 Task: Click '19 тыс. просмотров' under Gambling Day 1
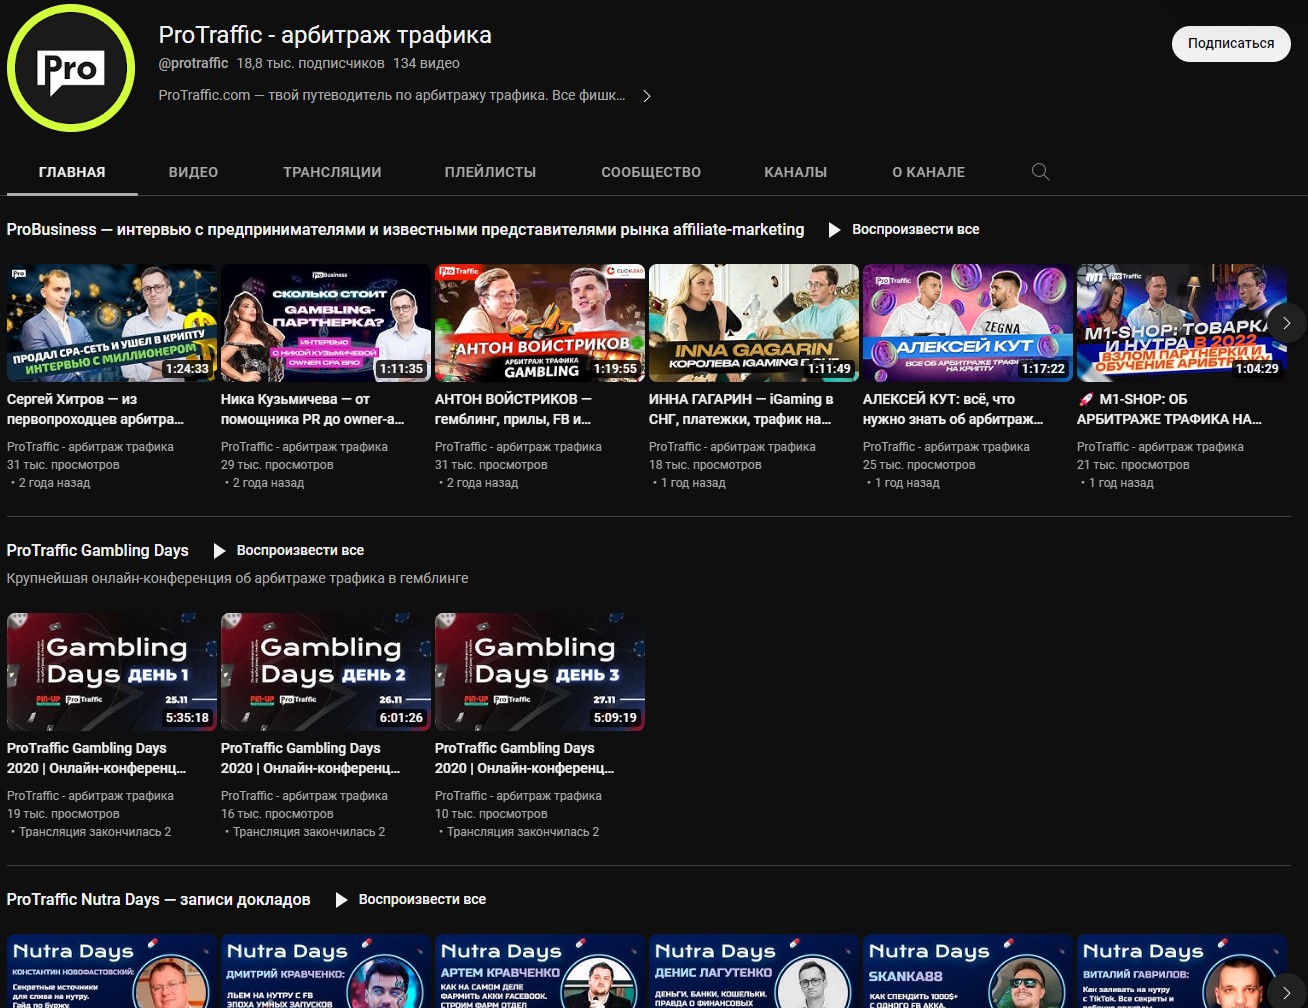(63, 814)
